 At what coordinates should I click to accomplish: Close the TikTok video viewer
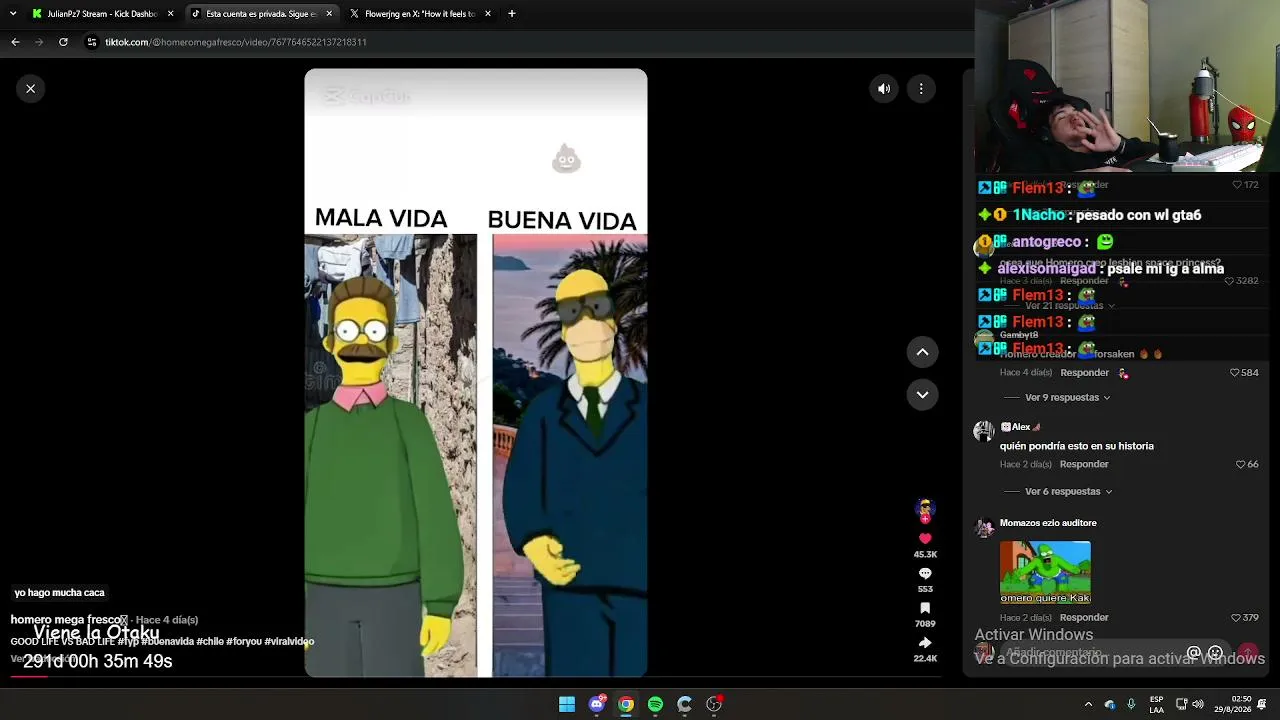click(x=31, y=89)
